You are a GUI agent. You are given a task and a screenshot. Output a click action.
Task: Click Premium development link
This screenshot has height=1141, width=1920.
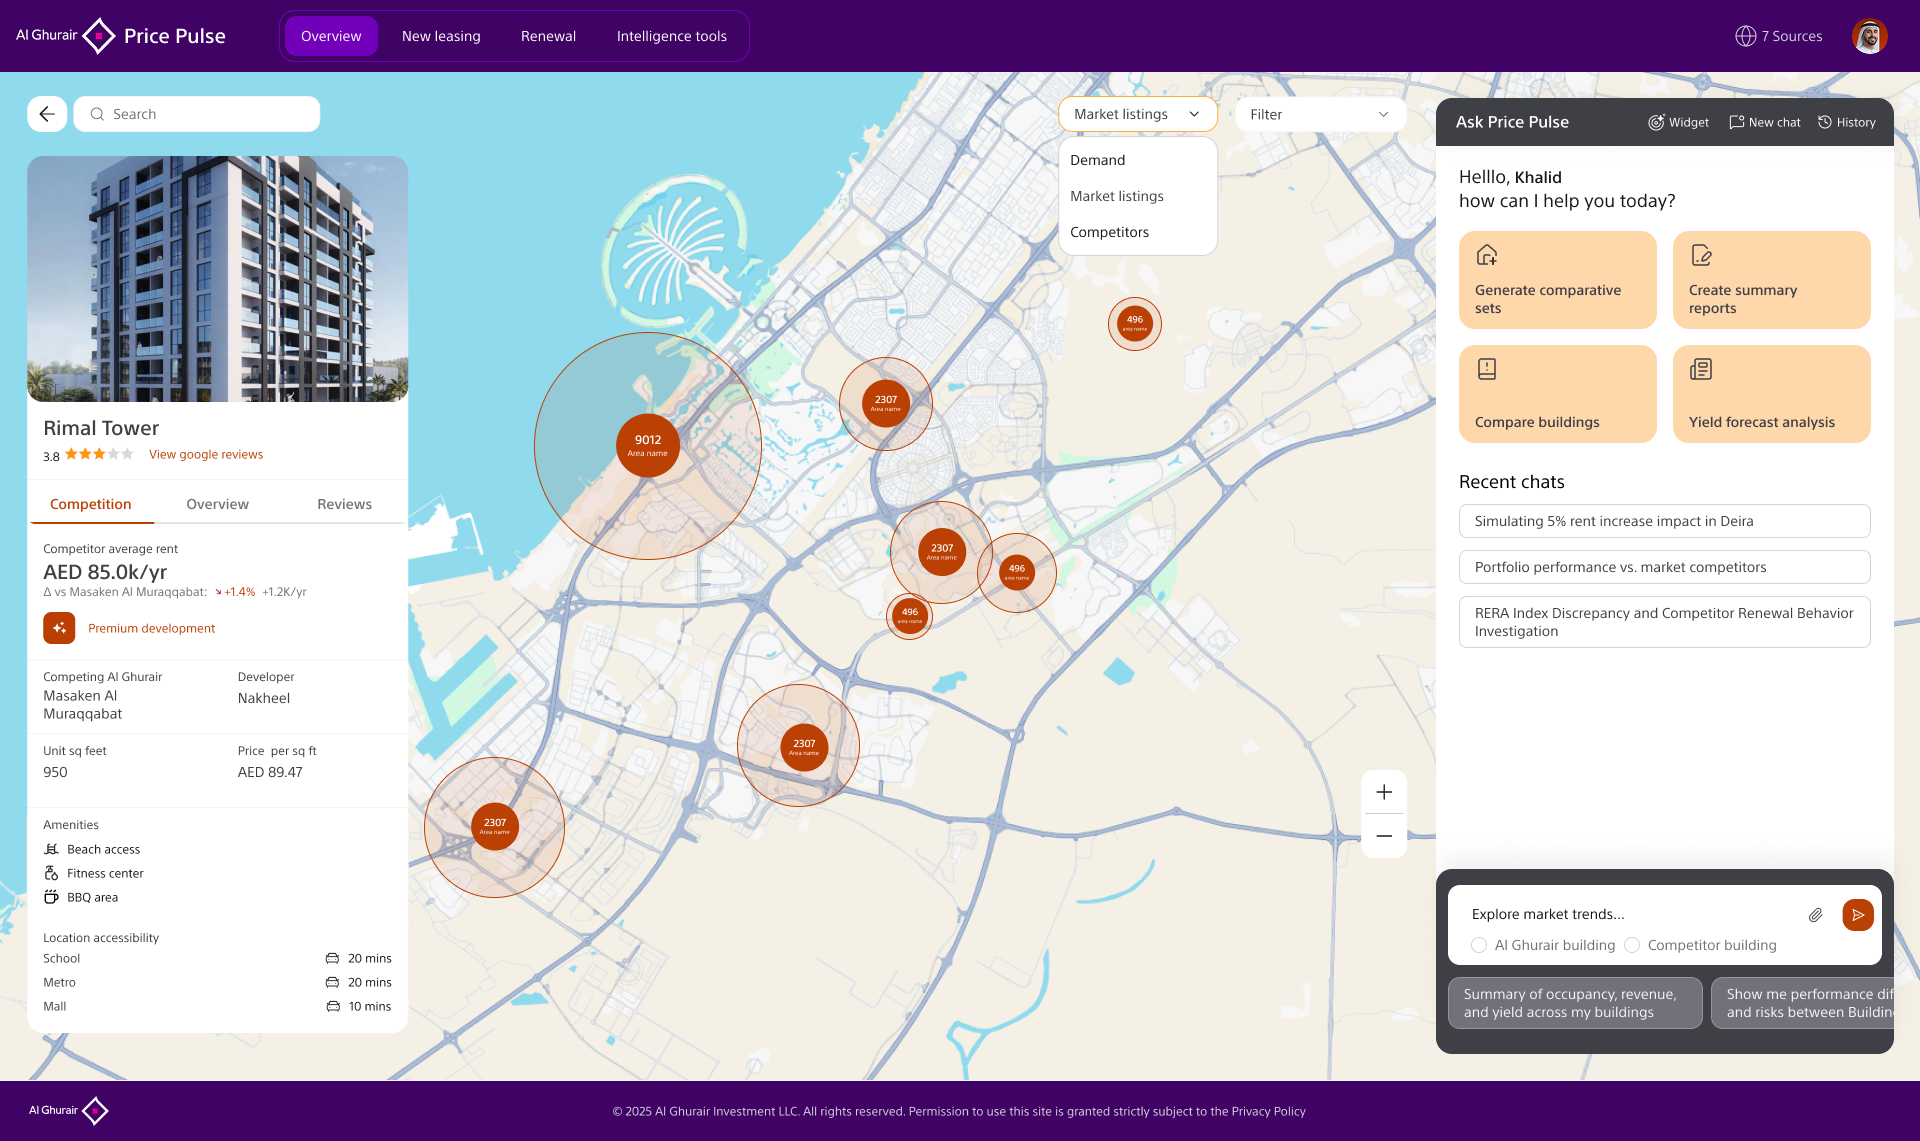coord(151,628)
